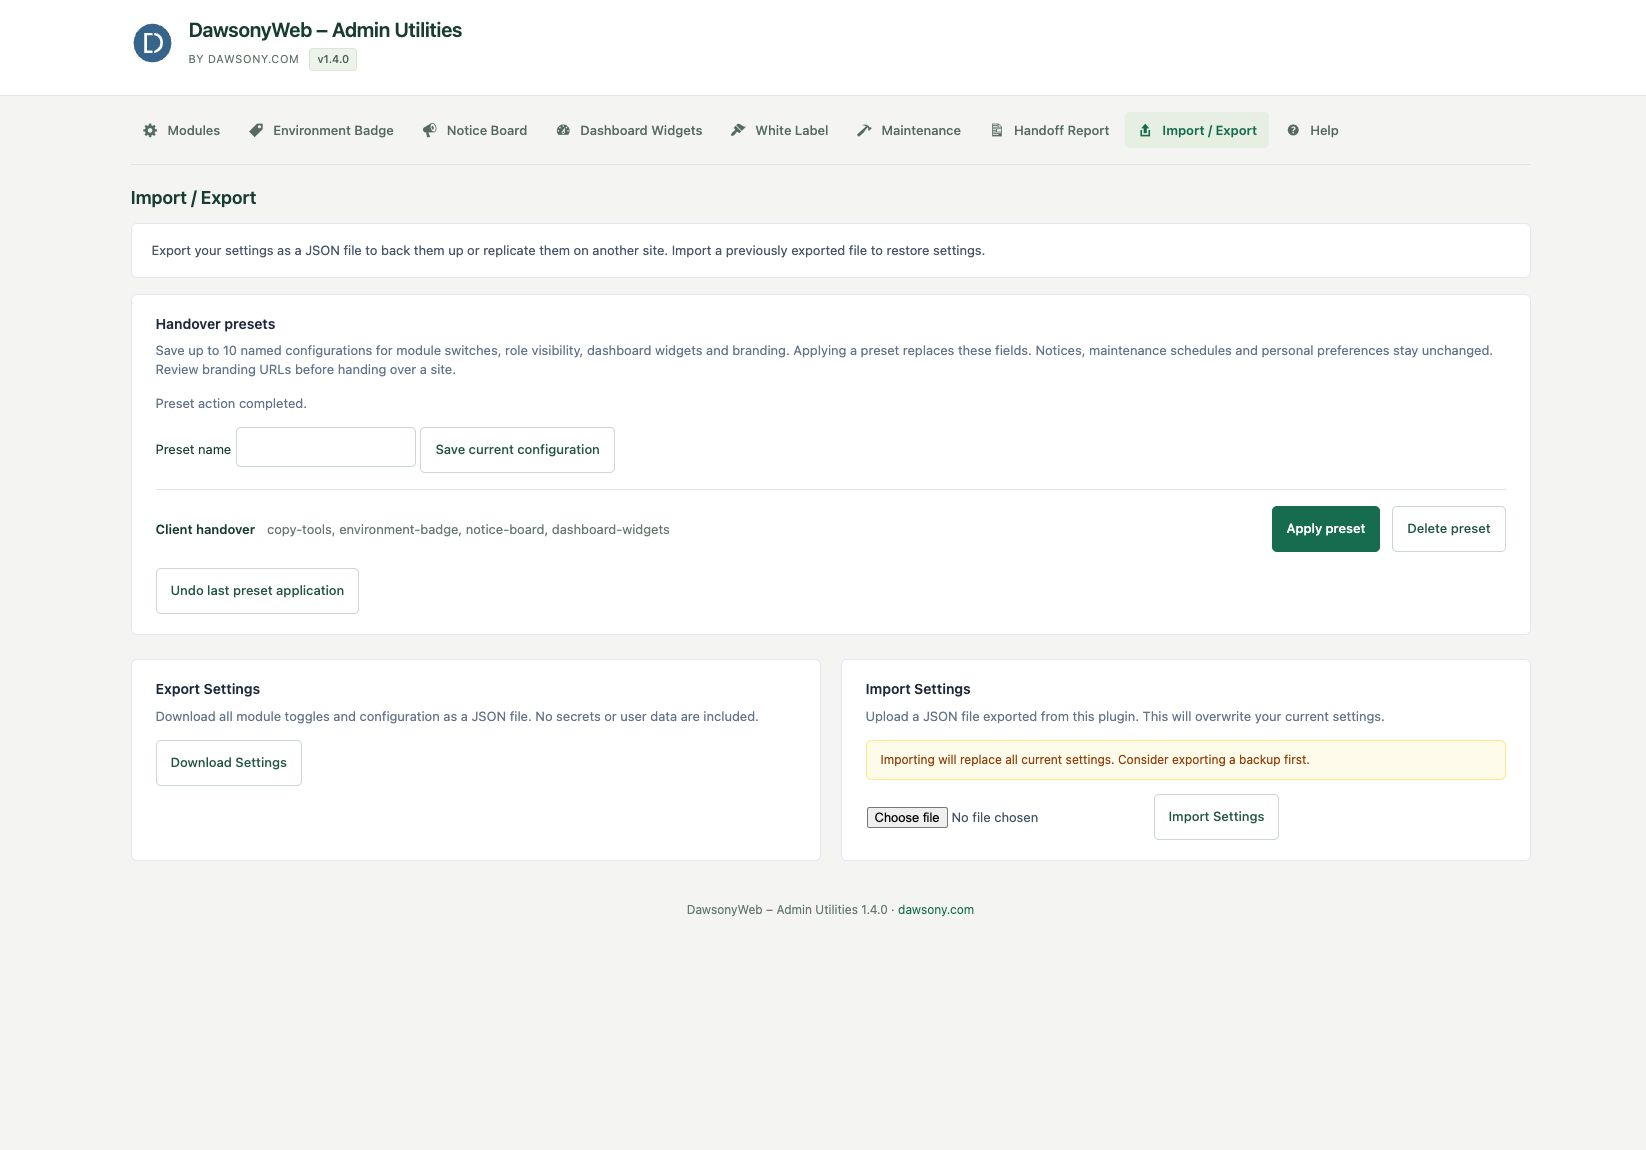This screenshot has height=1150, width=1646.
Task: Click the Import Settings button
Action: pos(1216,817)
